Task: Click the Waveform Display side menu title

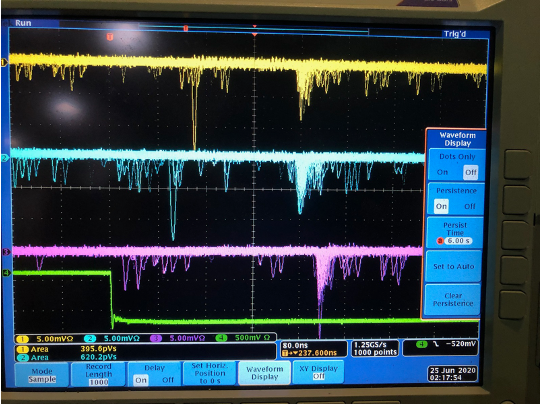Action: (x=457, y=139)
